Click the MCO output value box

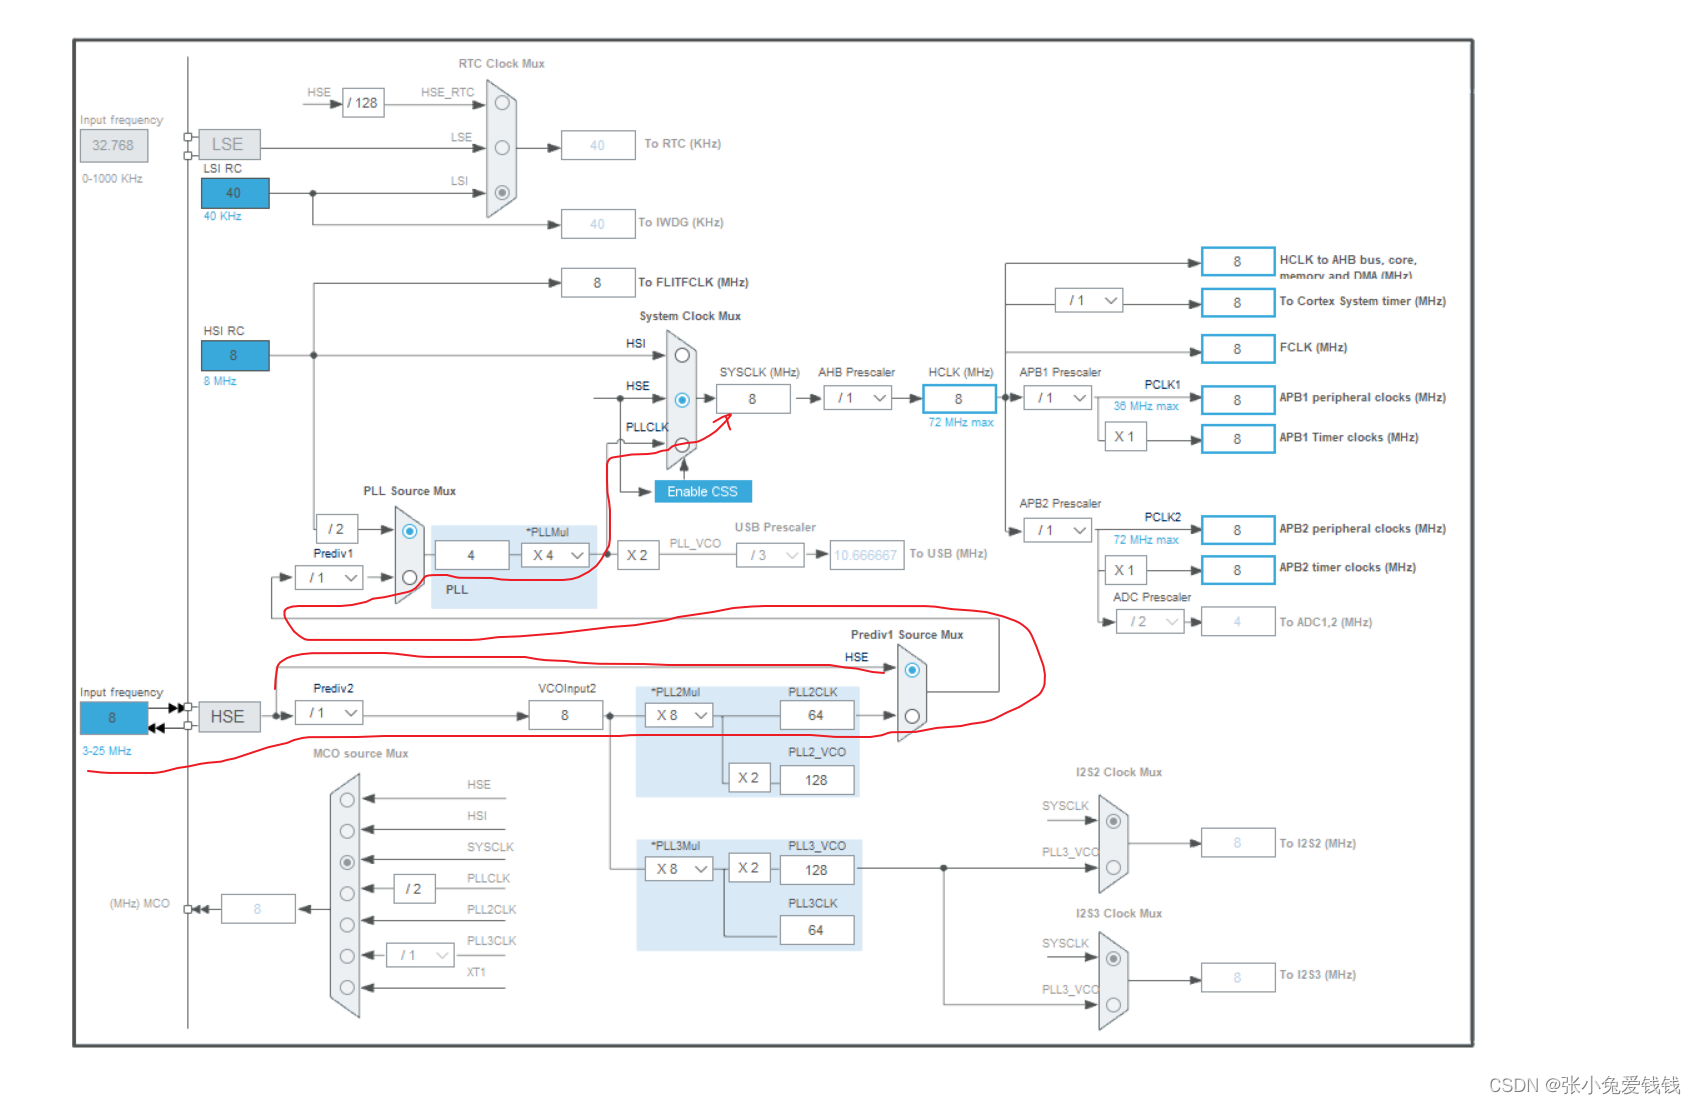[x=258, y=909]
